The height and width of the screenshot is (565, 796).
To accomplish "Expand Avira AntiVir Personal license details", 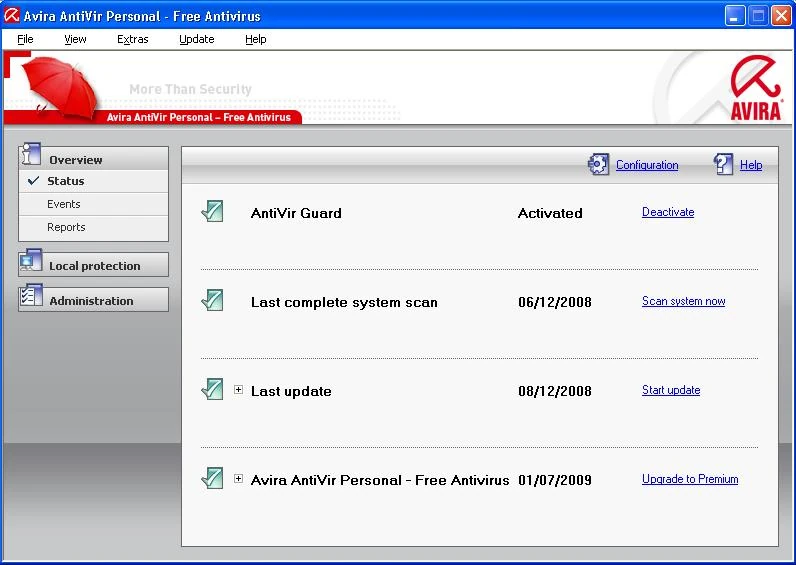I will point(238,479).
